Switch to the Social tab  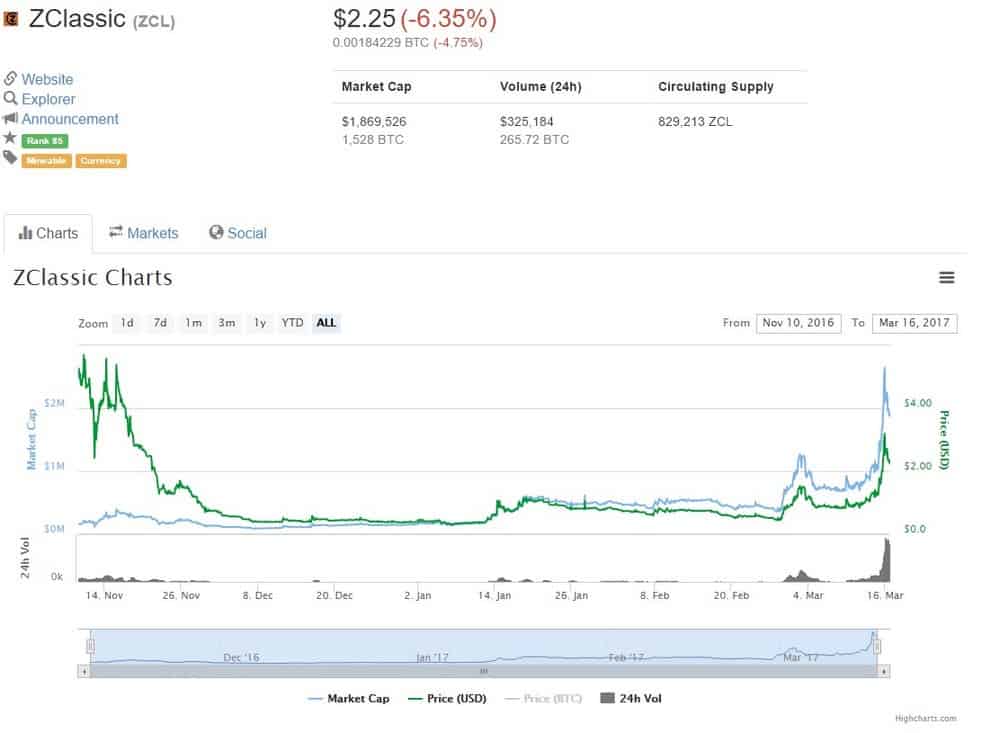click(x=238, y=233)
